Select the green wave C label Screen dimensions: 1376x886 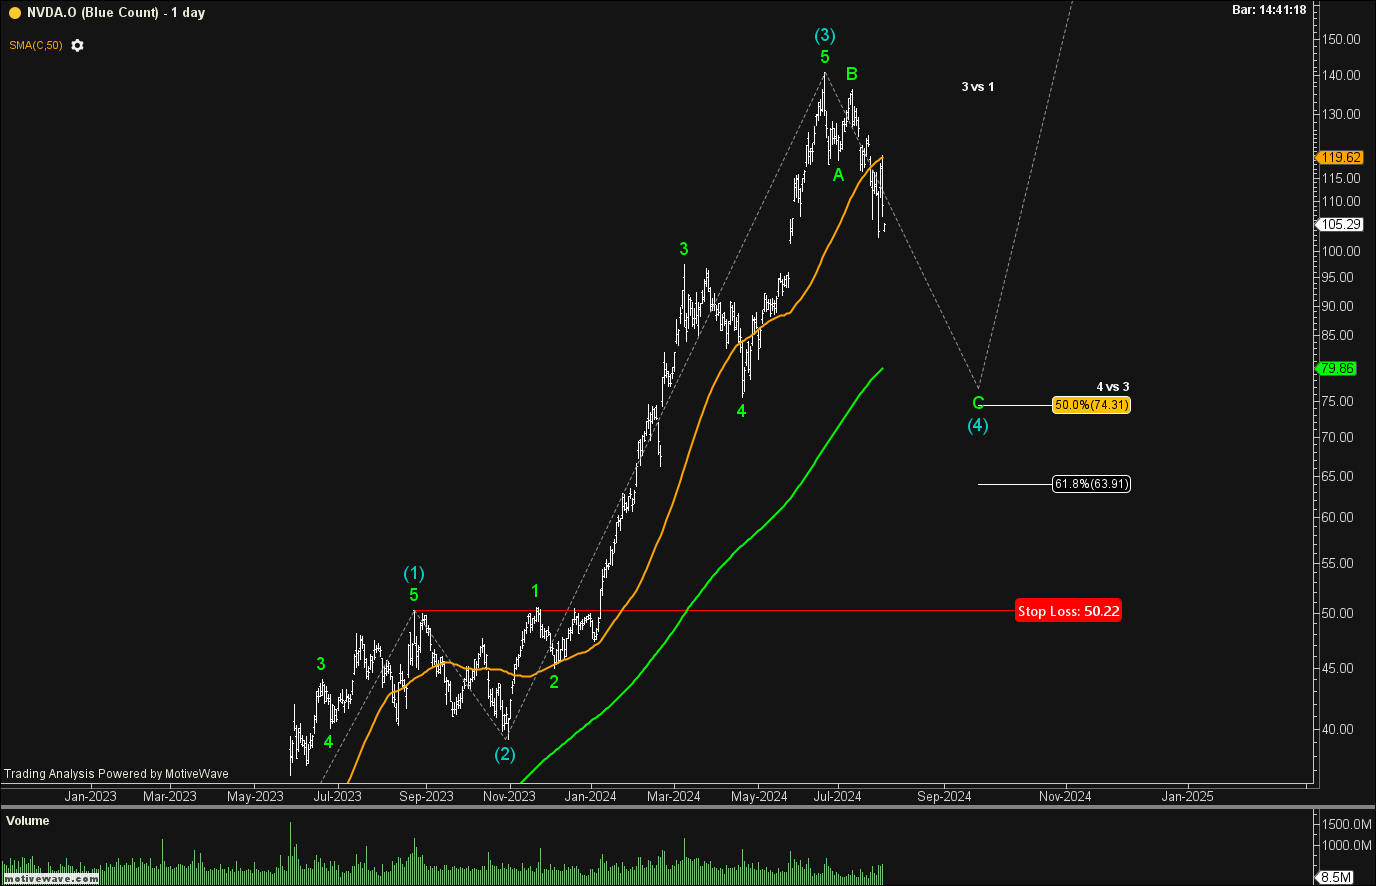(x=978, y=403)
